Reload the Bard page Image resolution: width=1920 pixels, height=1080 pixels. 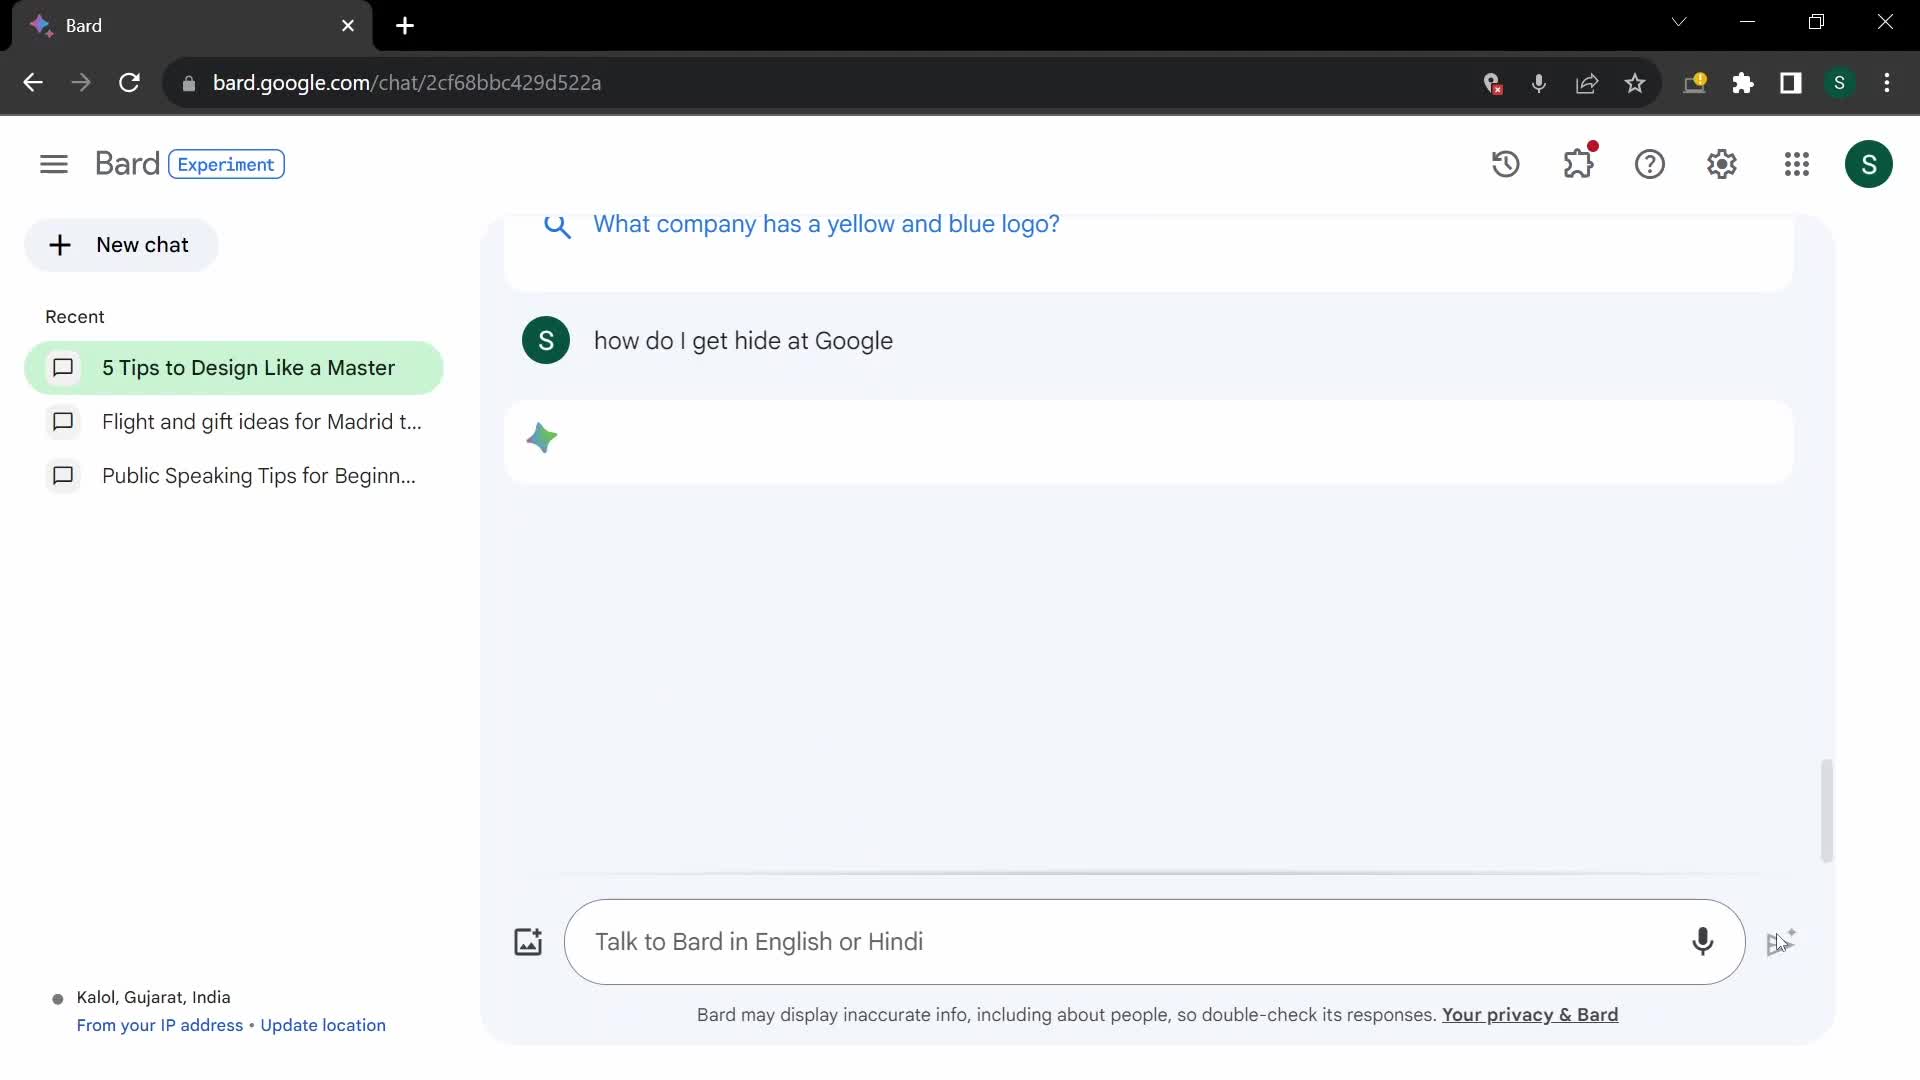pos(129,83)
